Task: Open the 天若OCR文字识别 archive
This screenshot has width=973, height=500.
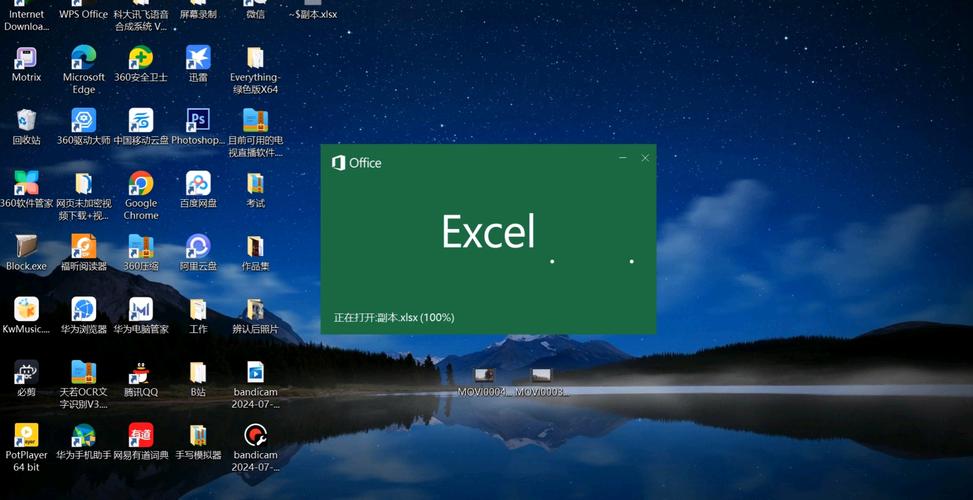Action: click(84, 385)
